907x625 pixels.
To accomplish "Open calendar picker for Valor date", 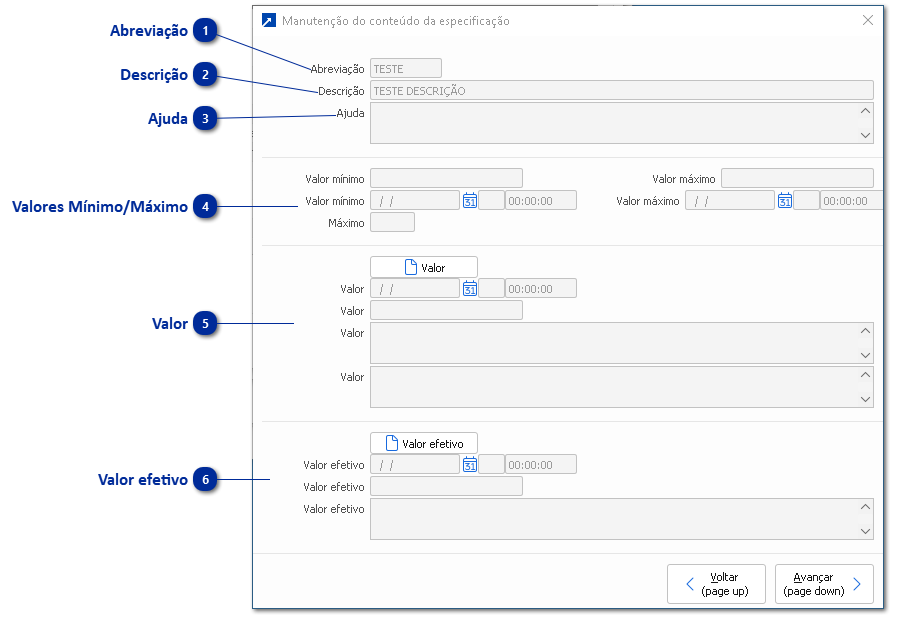I will tap(470, 289).
